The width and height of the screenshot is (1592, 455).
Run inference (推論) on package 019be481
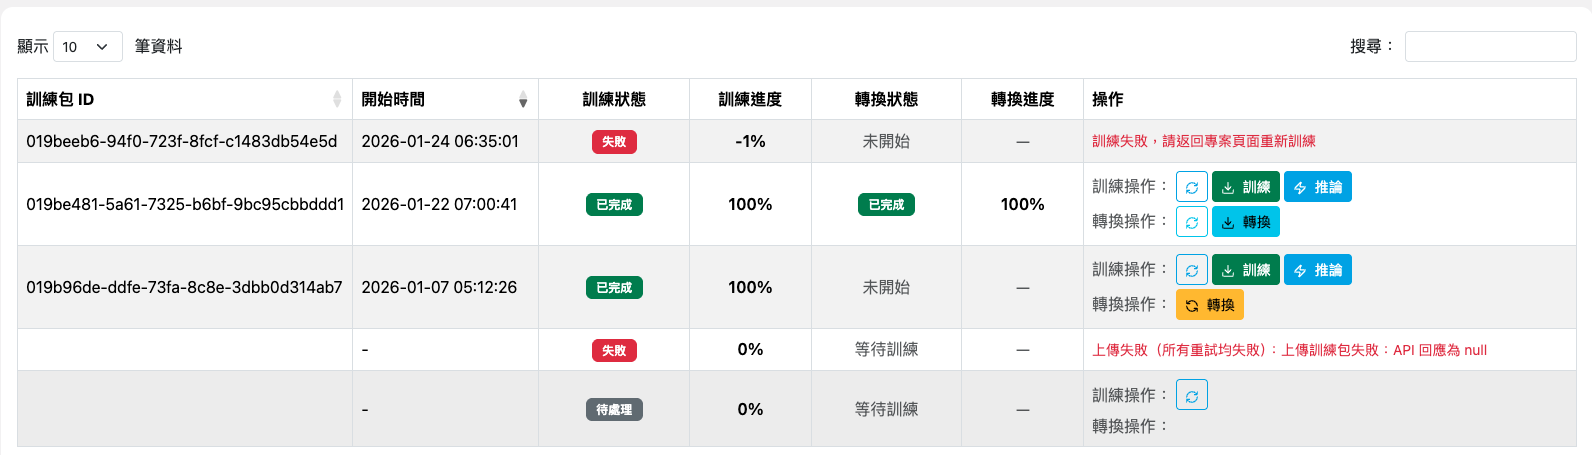(x=1318, y=187)
